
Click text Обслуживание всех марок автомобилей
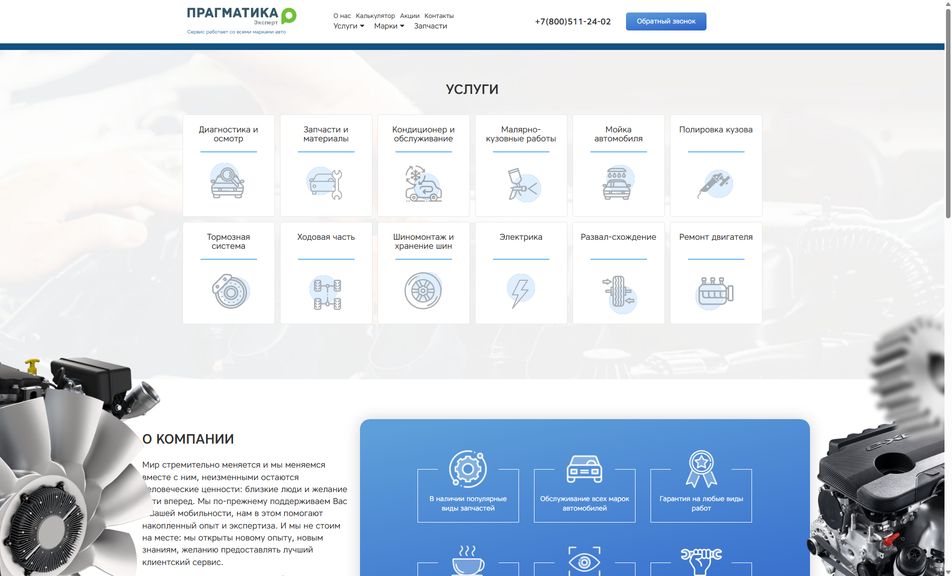[x=584, y=503]
